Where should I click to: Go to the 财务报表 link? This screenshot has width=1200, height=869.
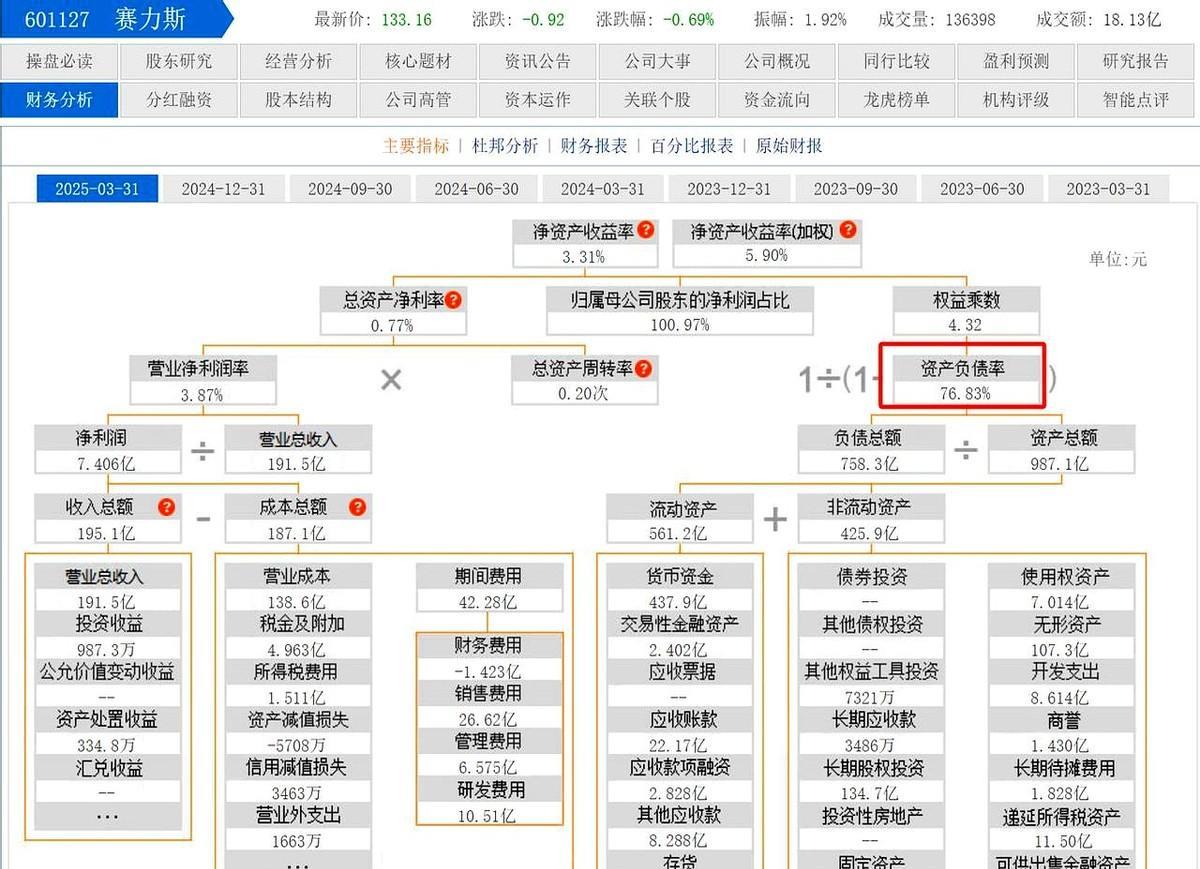pyautogui.click(x=594, y=146)
